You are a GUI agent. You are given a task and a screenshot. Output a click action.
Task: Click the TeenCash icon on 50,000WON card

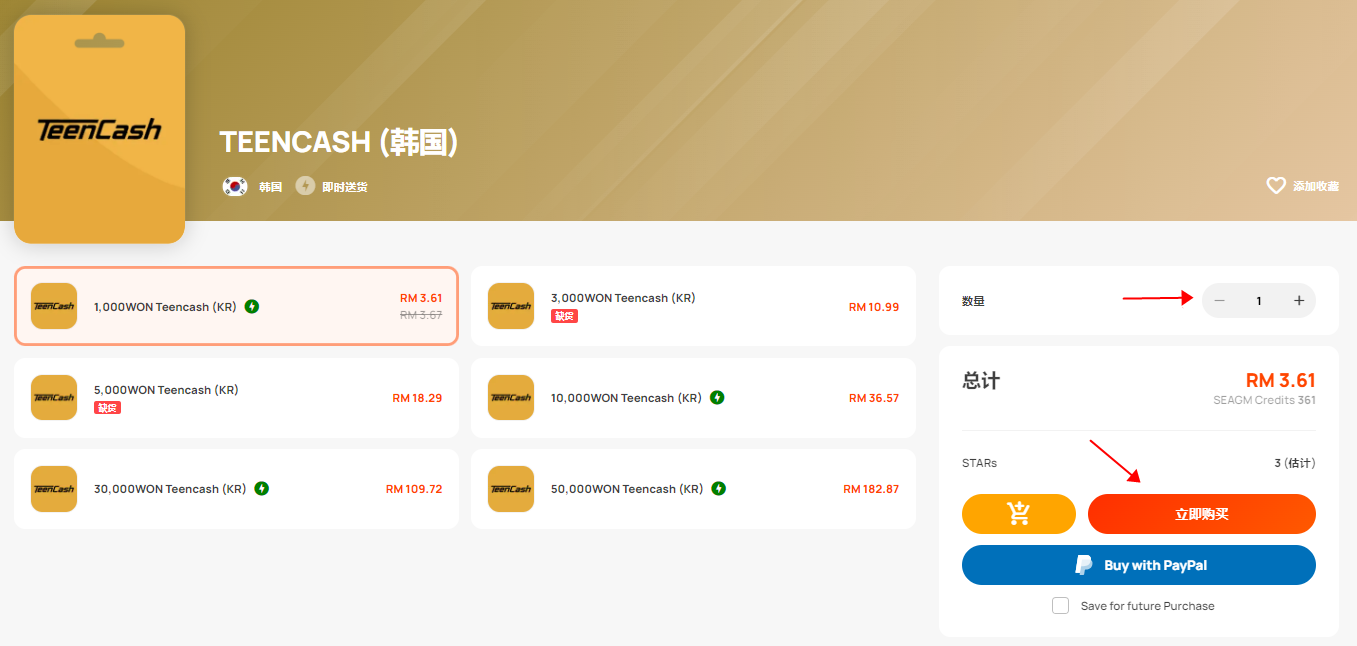511,489
